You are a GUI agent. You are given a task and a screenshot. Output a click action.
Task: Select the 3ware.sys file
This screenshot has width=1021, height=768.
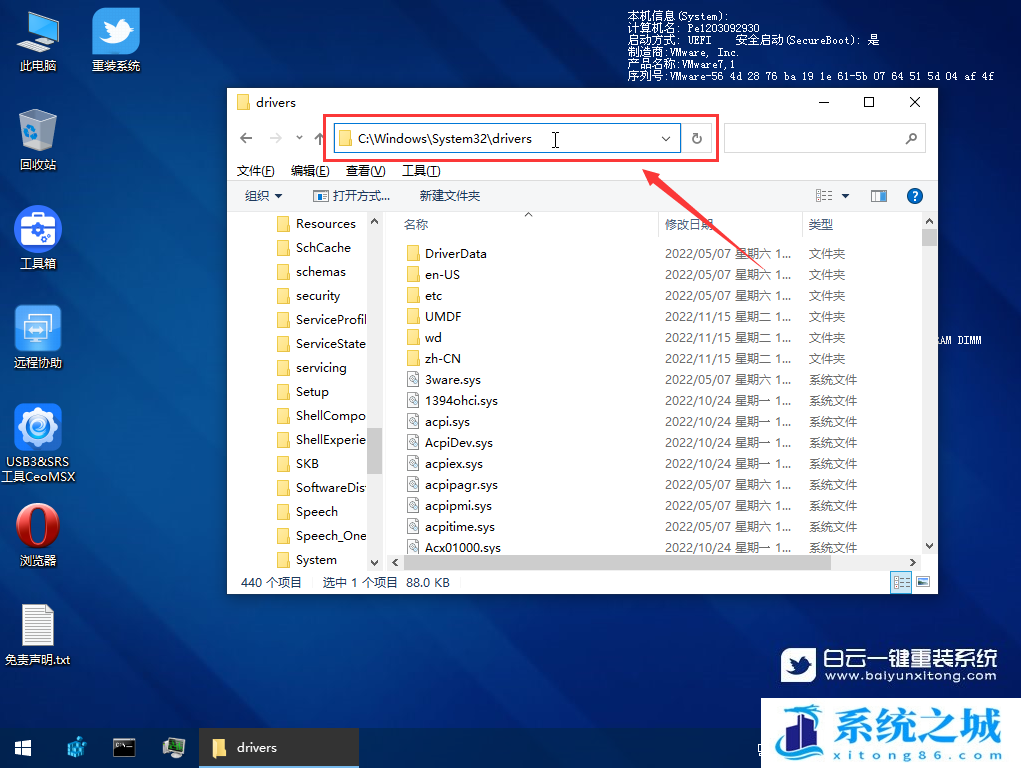coord(453,380)
